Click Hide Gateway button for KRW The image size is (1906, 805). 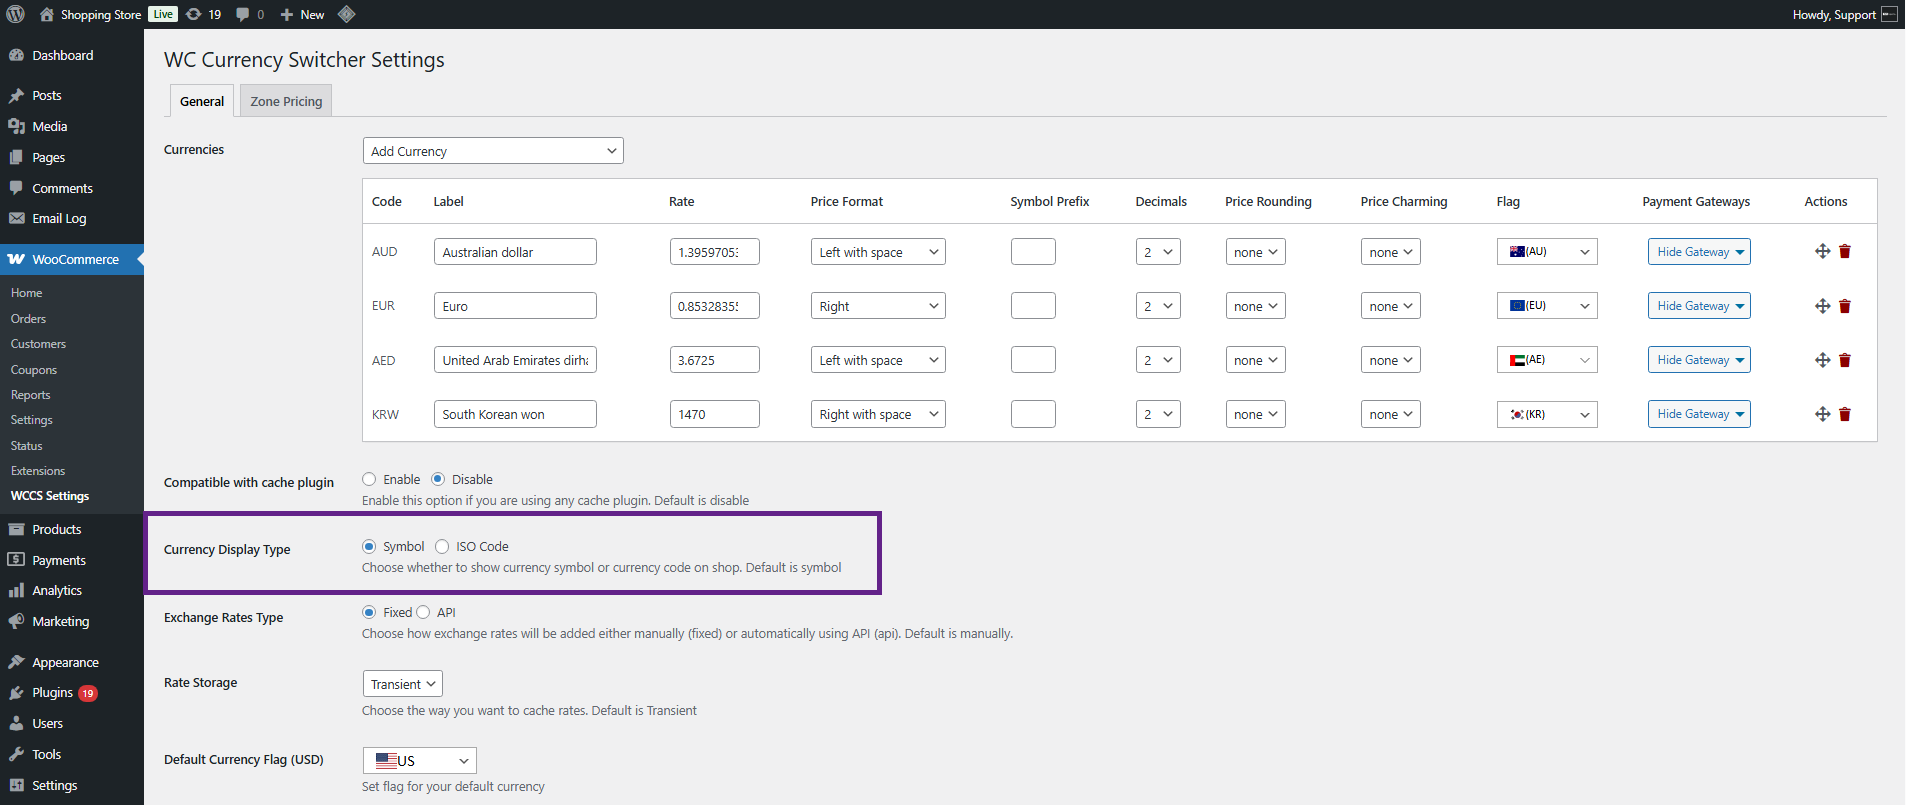tap(1699, 414)
